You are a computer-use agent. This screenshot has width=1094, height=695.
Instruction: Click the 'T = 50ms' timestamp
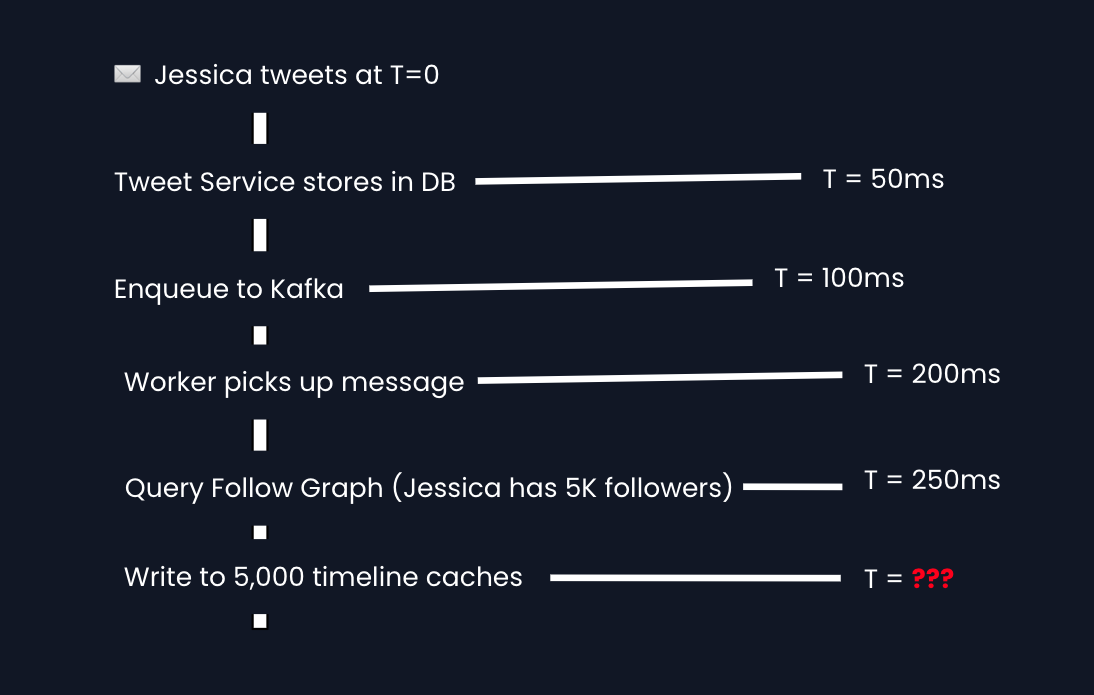[x=883, y=179]
